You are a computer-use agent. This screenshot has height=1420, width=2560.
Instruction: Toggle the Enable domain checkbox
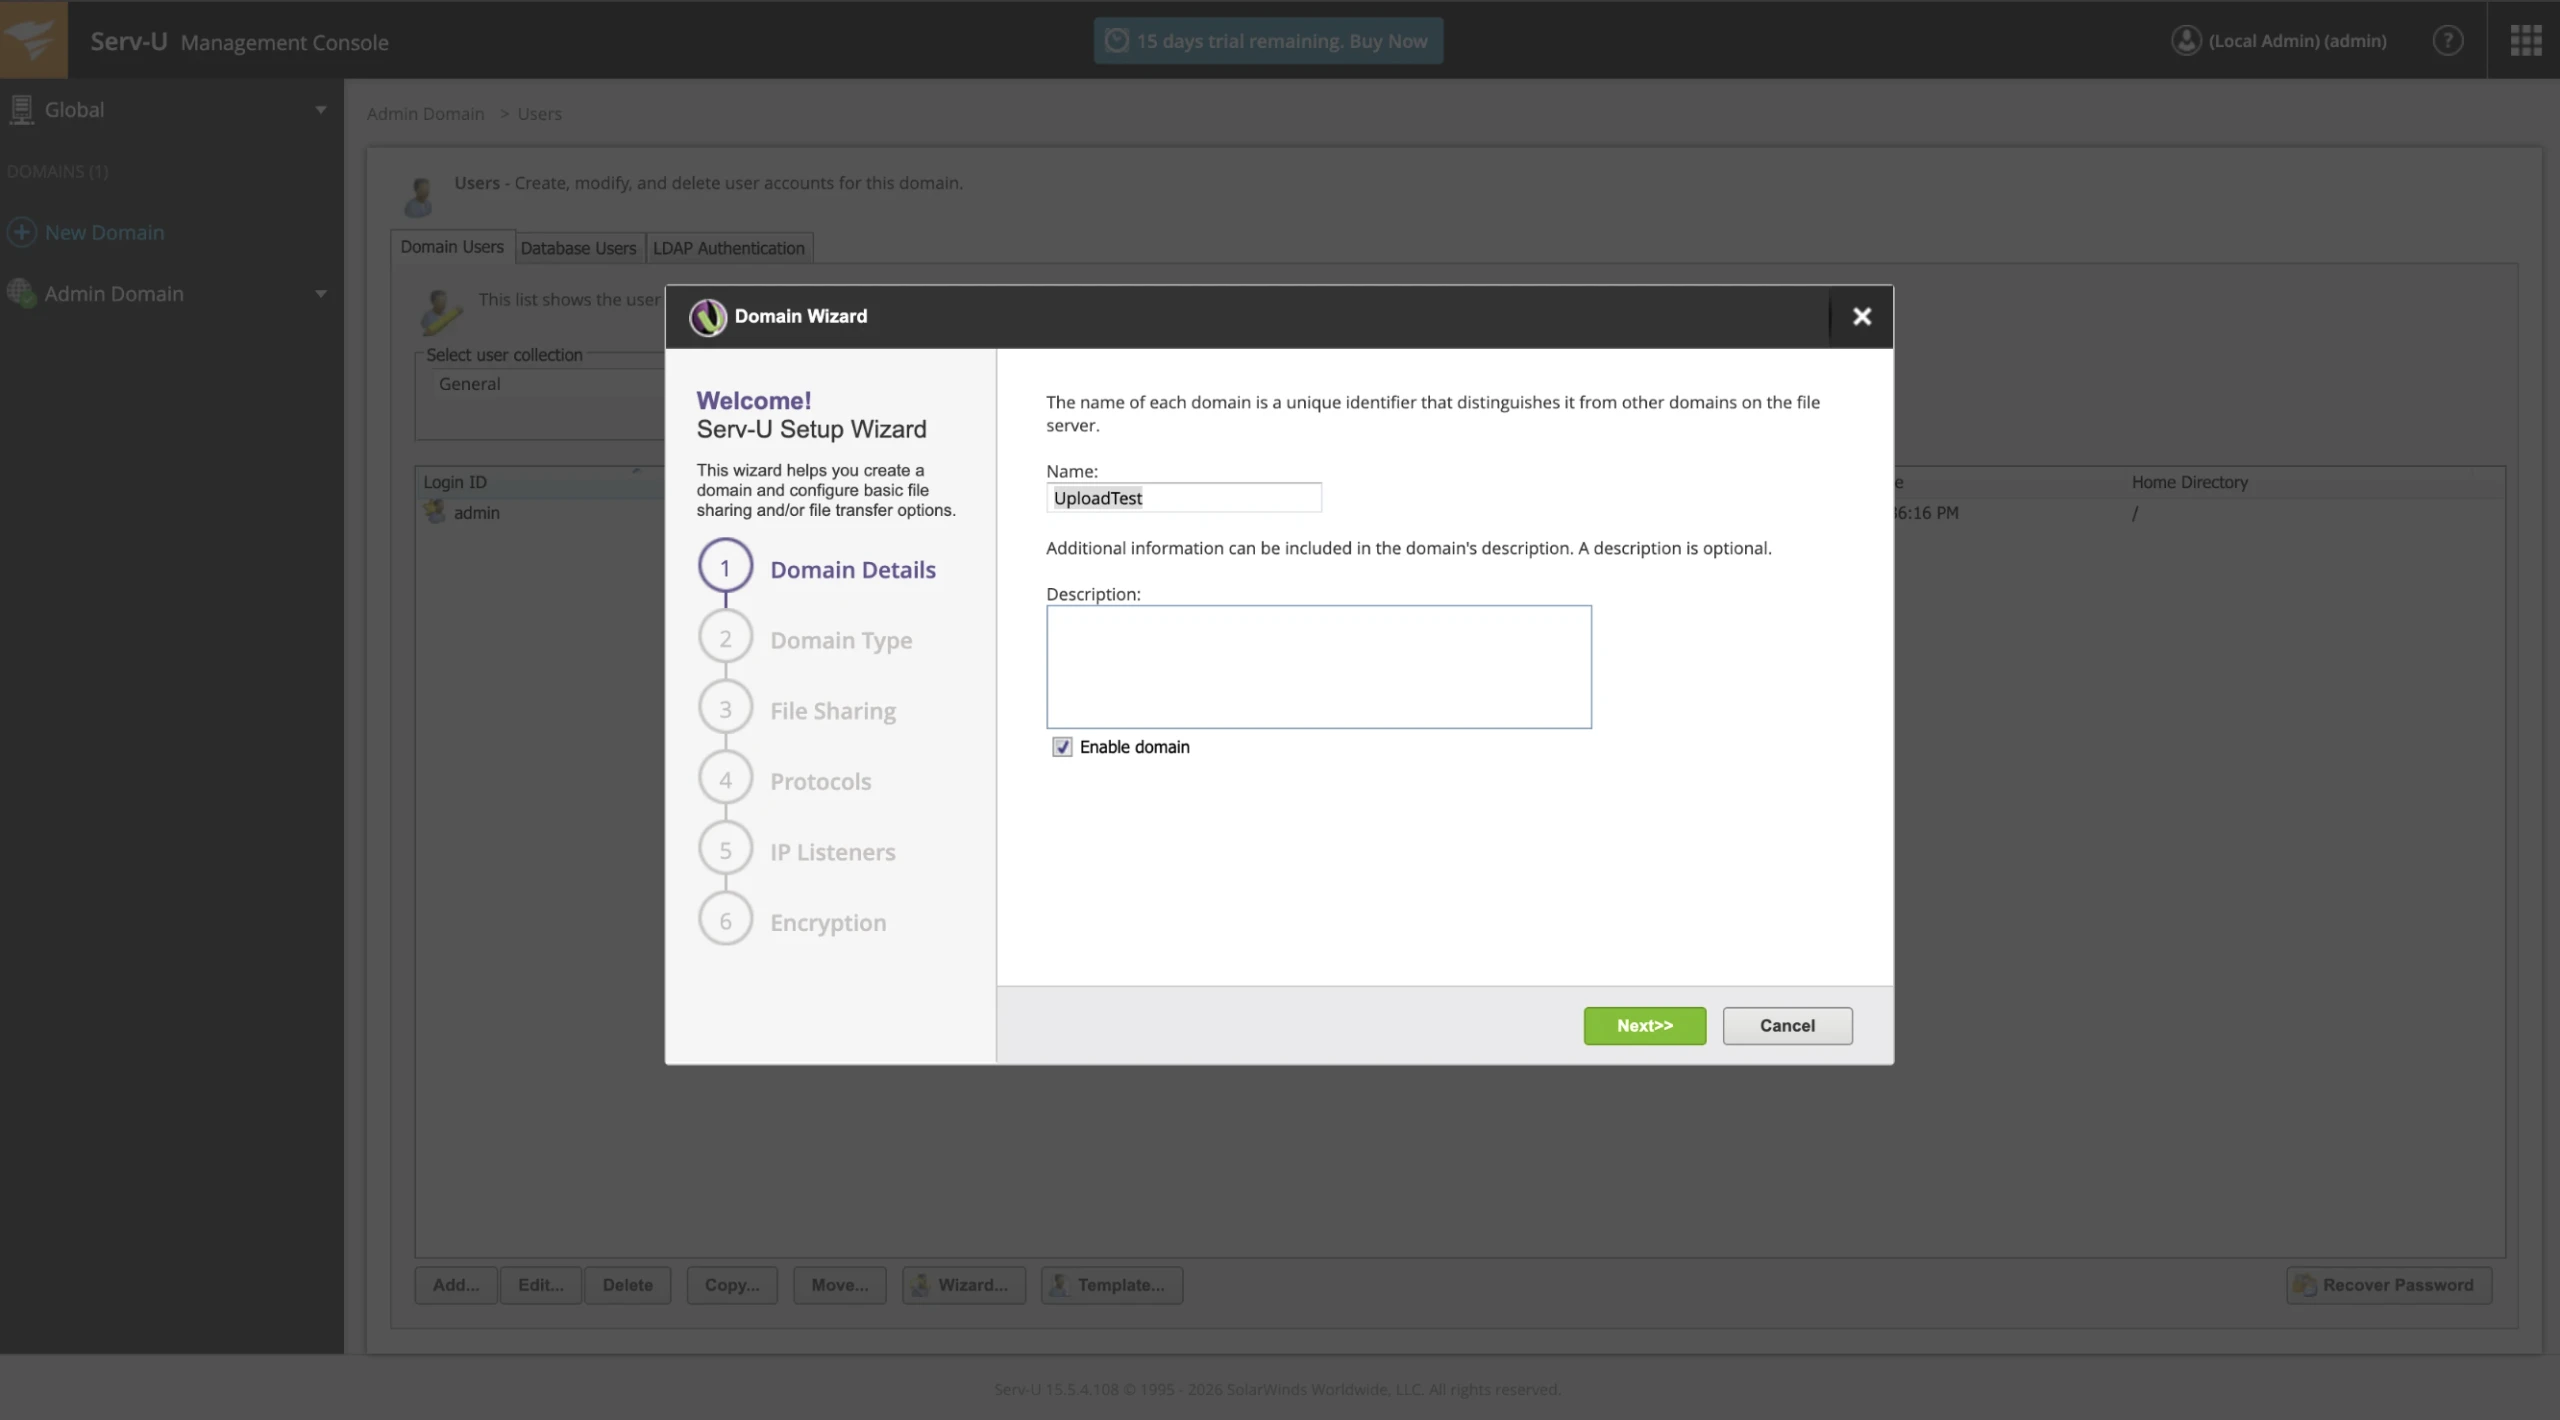coord(1061,747)
